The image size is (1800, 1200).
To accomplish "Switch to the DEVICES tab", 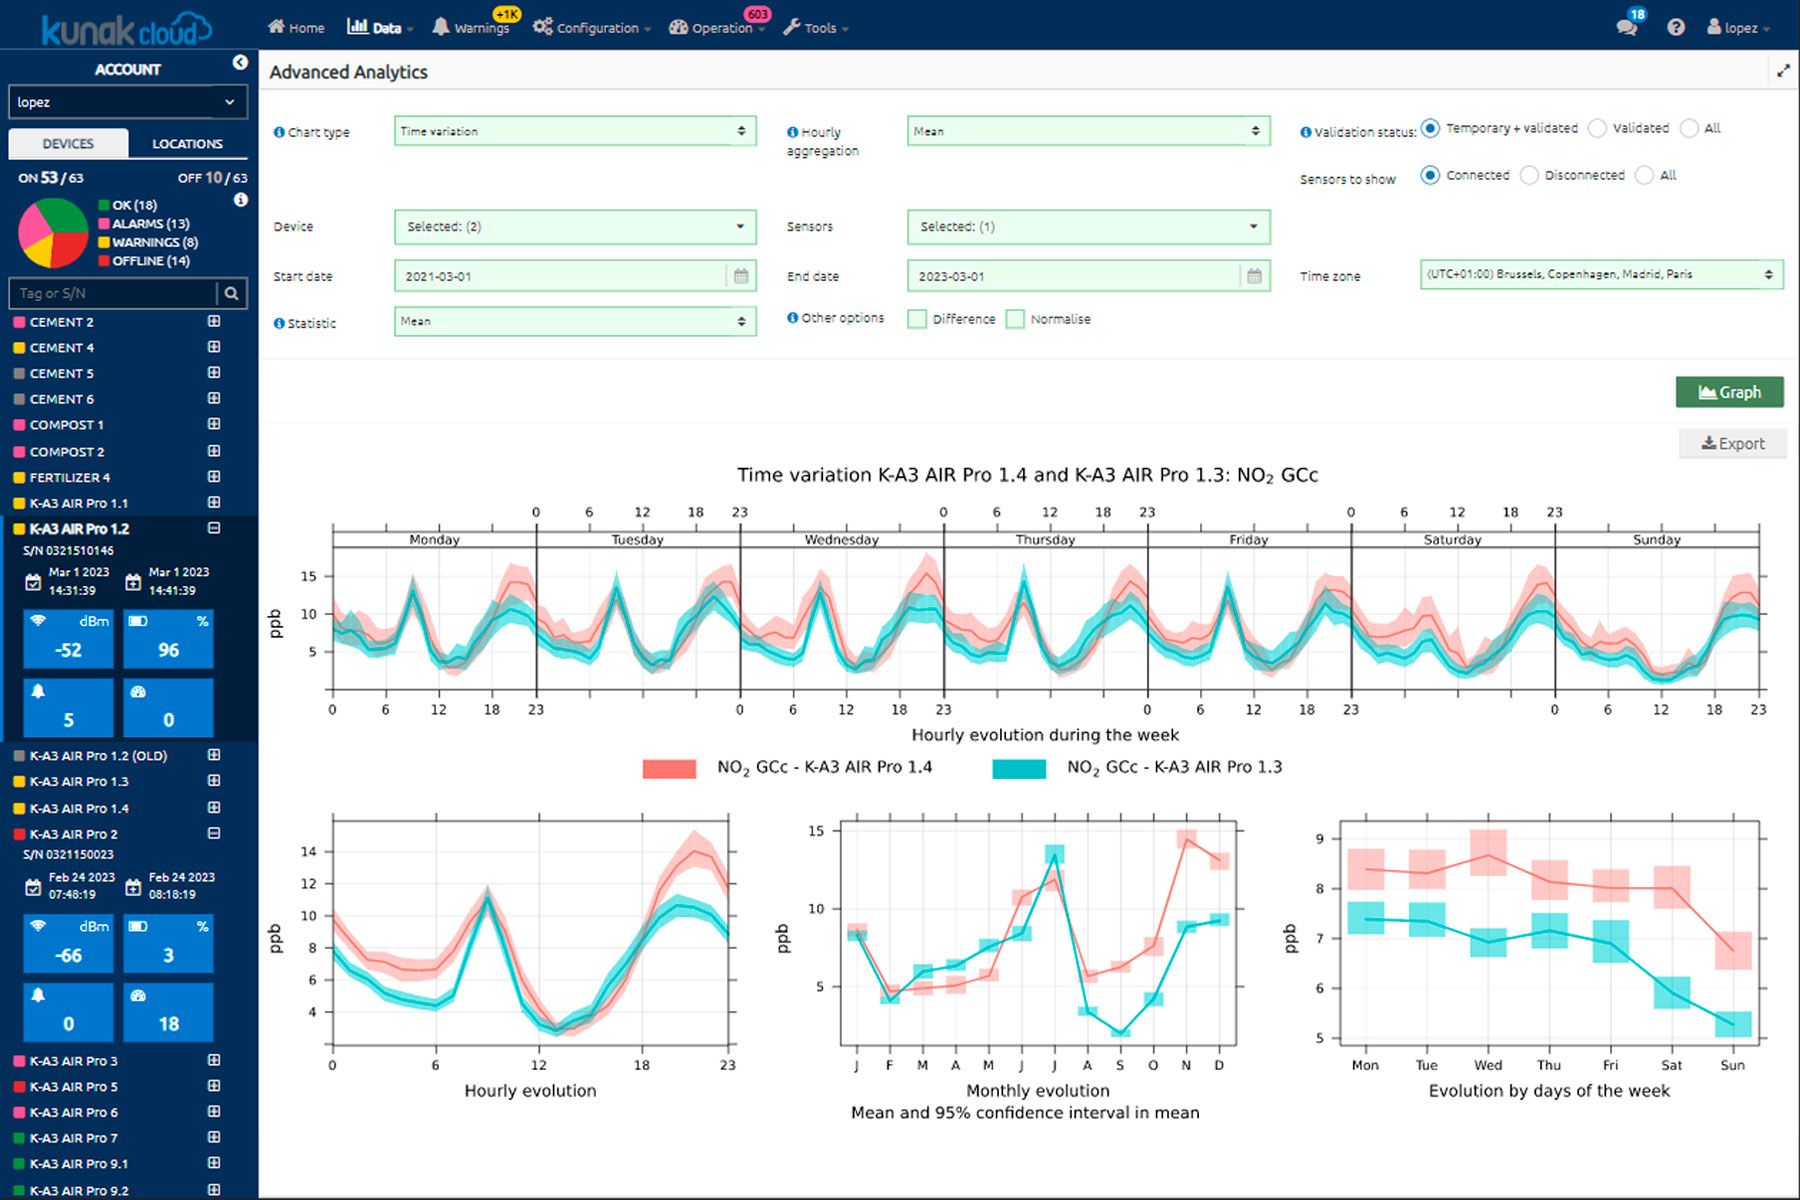I will 68,144.
